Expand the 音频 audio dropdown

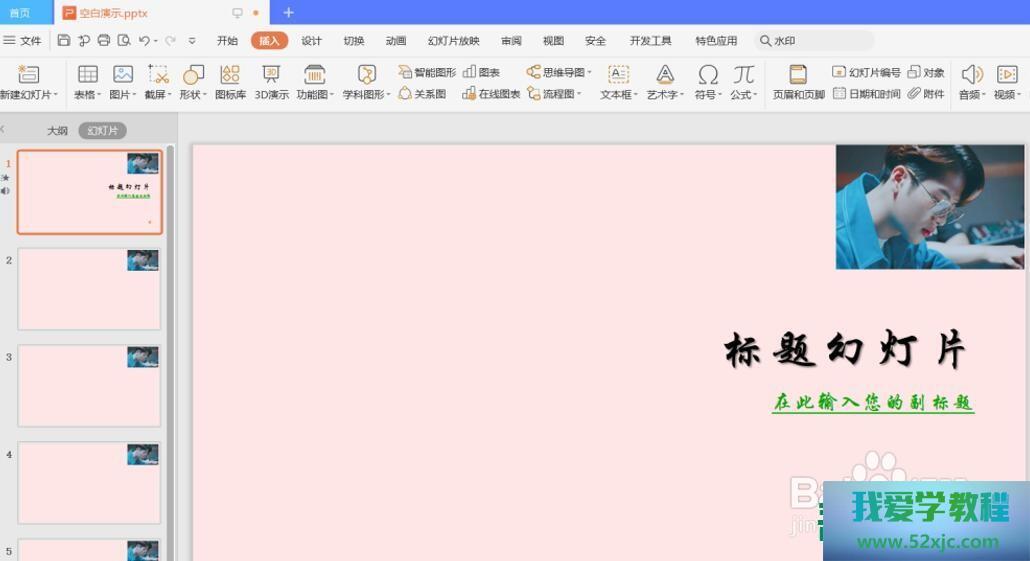(971, 82)
